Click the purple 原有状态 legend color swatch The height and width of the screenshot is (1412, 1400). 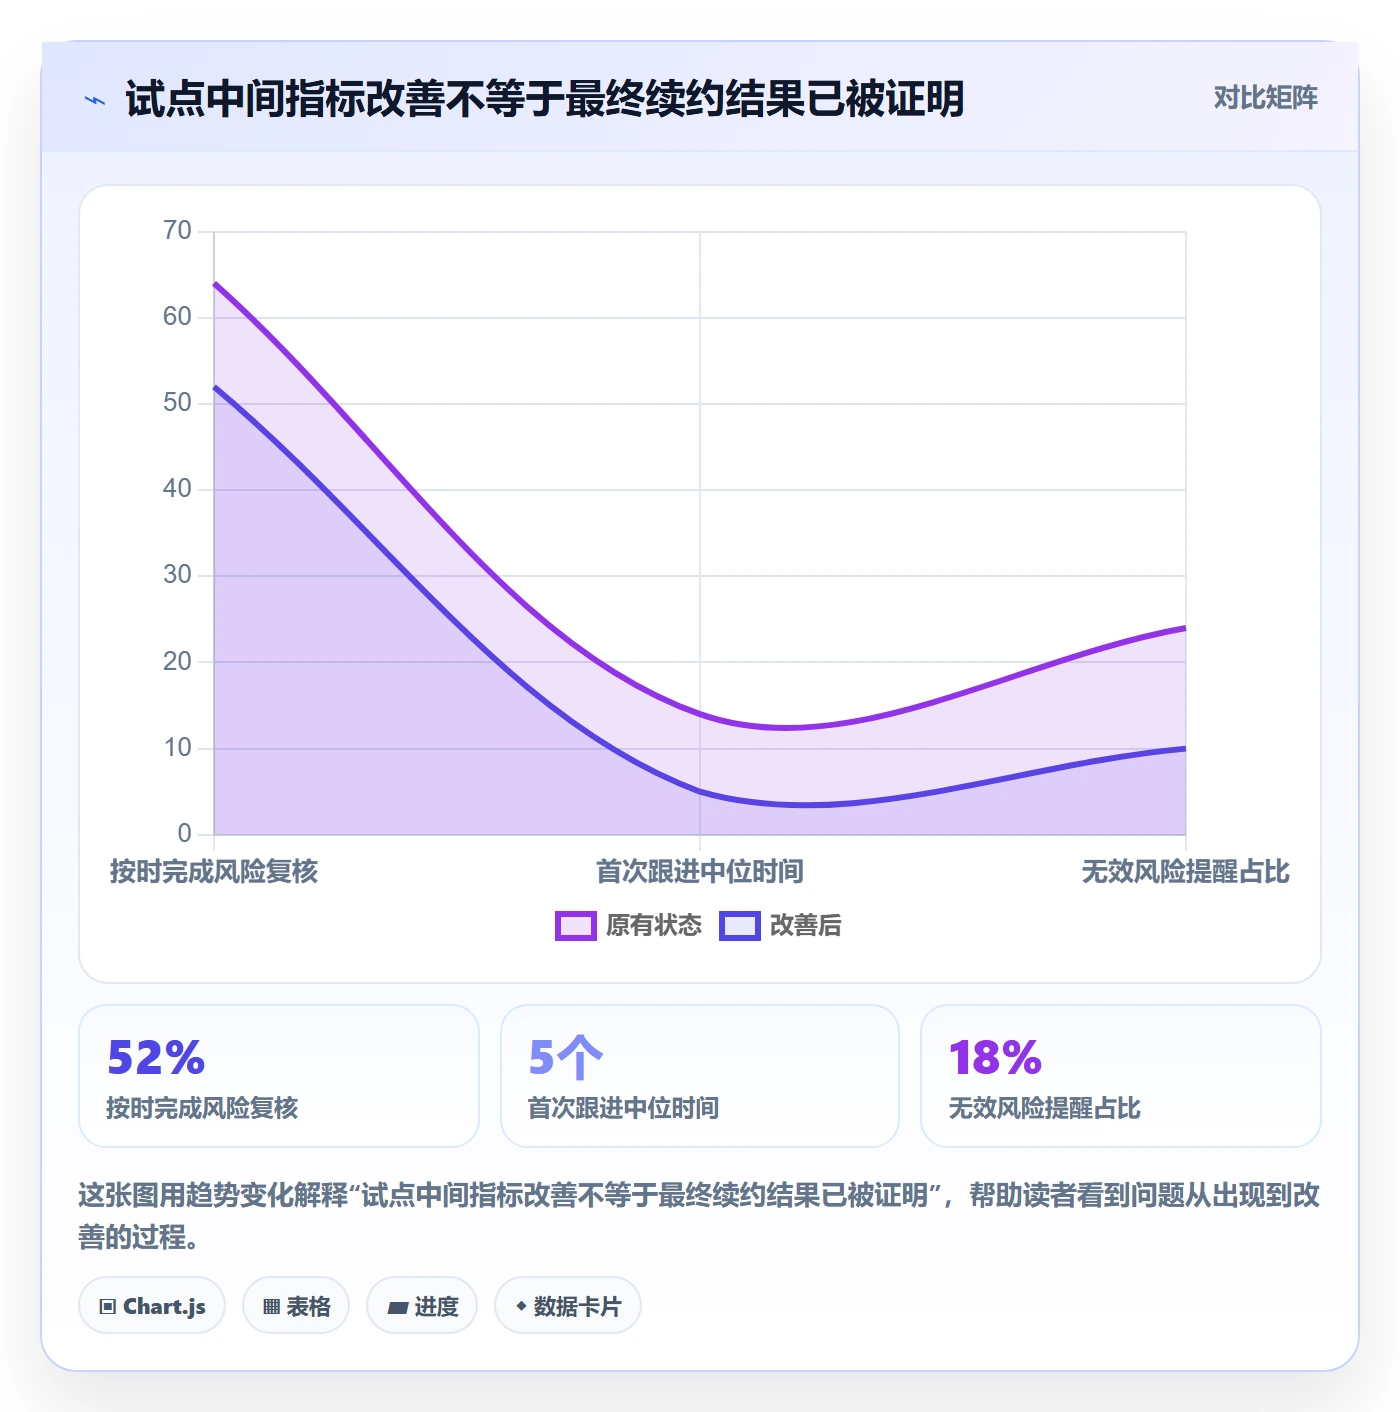pyautogui.click(x=576, y=926)
